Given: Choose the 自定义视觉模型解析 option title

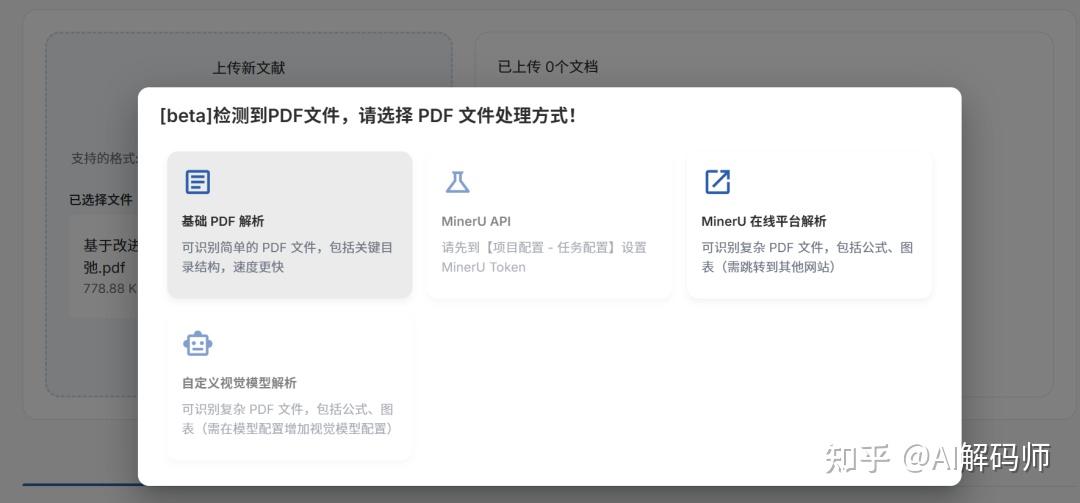Looking at the screenshot, I should (x=239, y=383).
